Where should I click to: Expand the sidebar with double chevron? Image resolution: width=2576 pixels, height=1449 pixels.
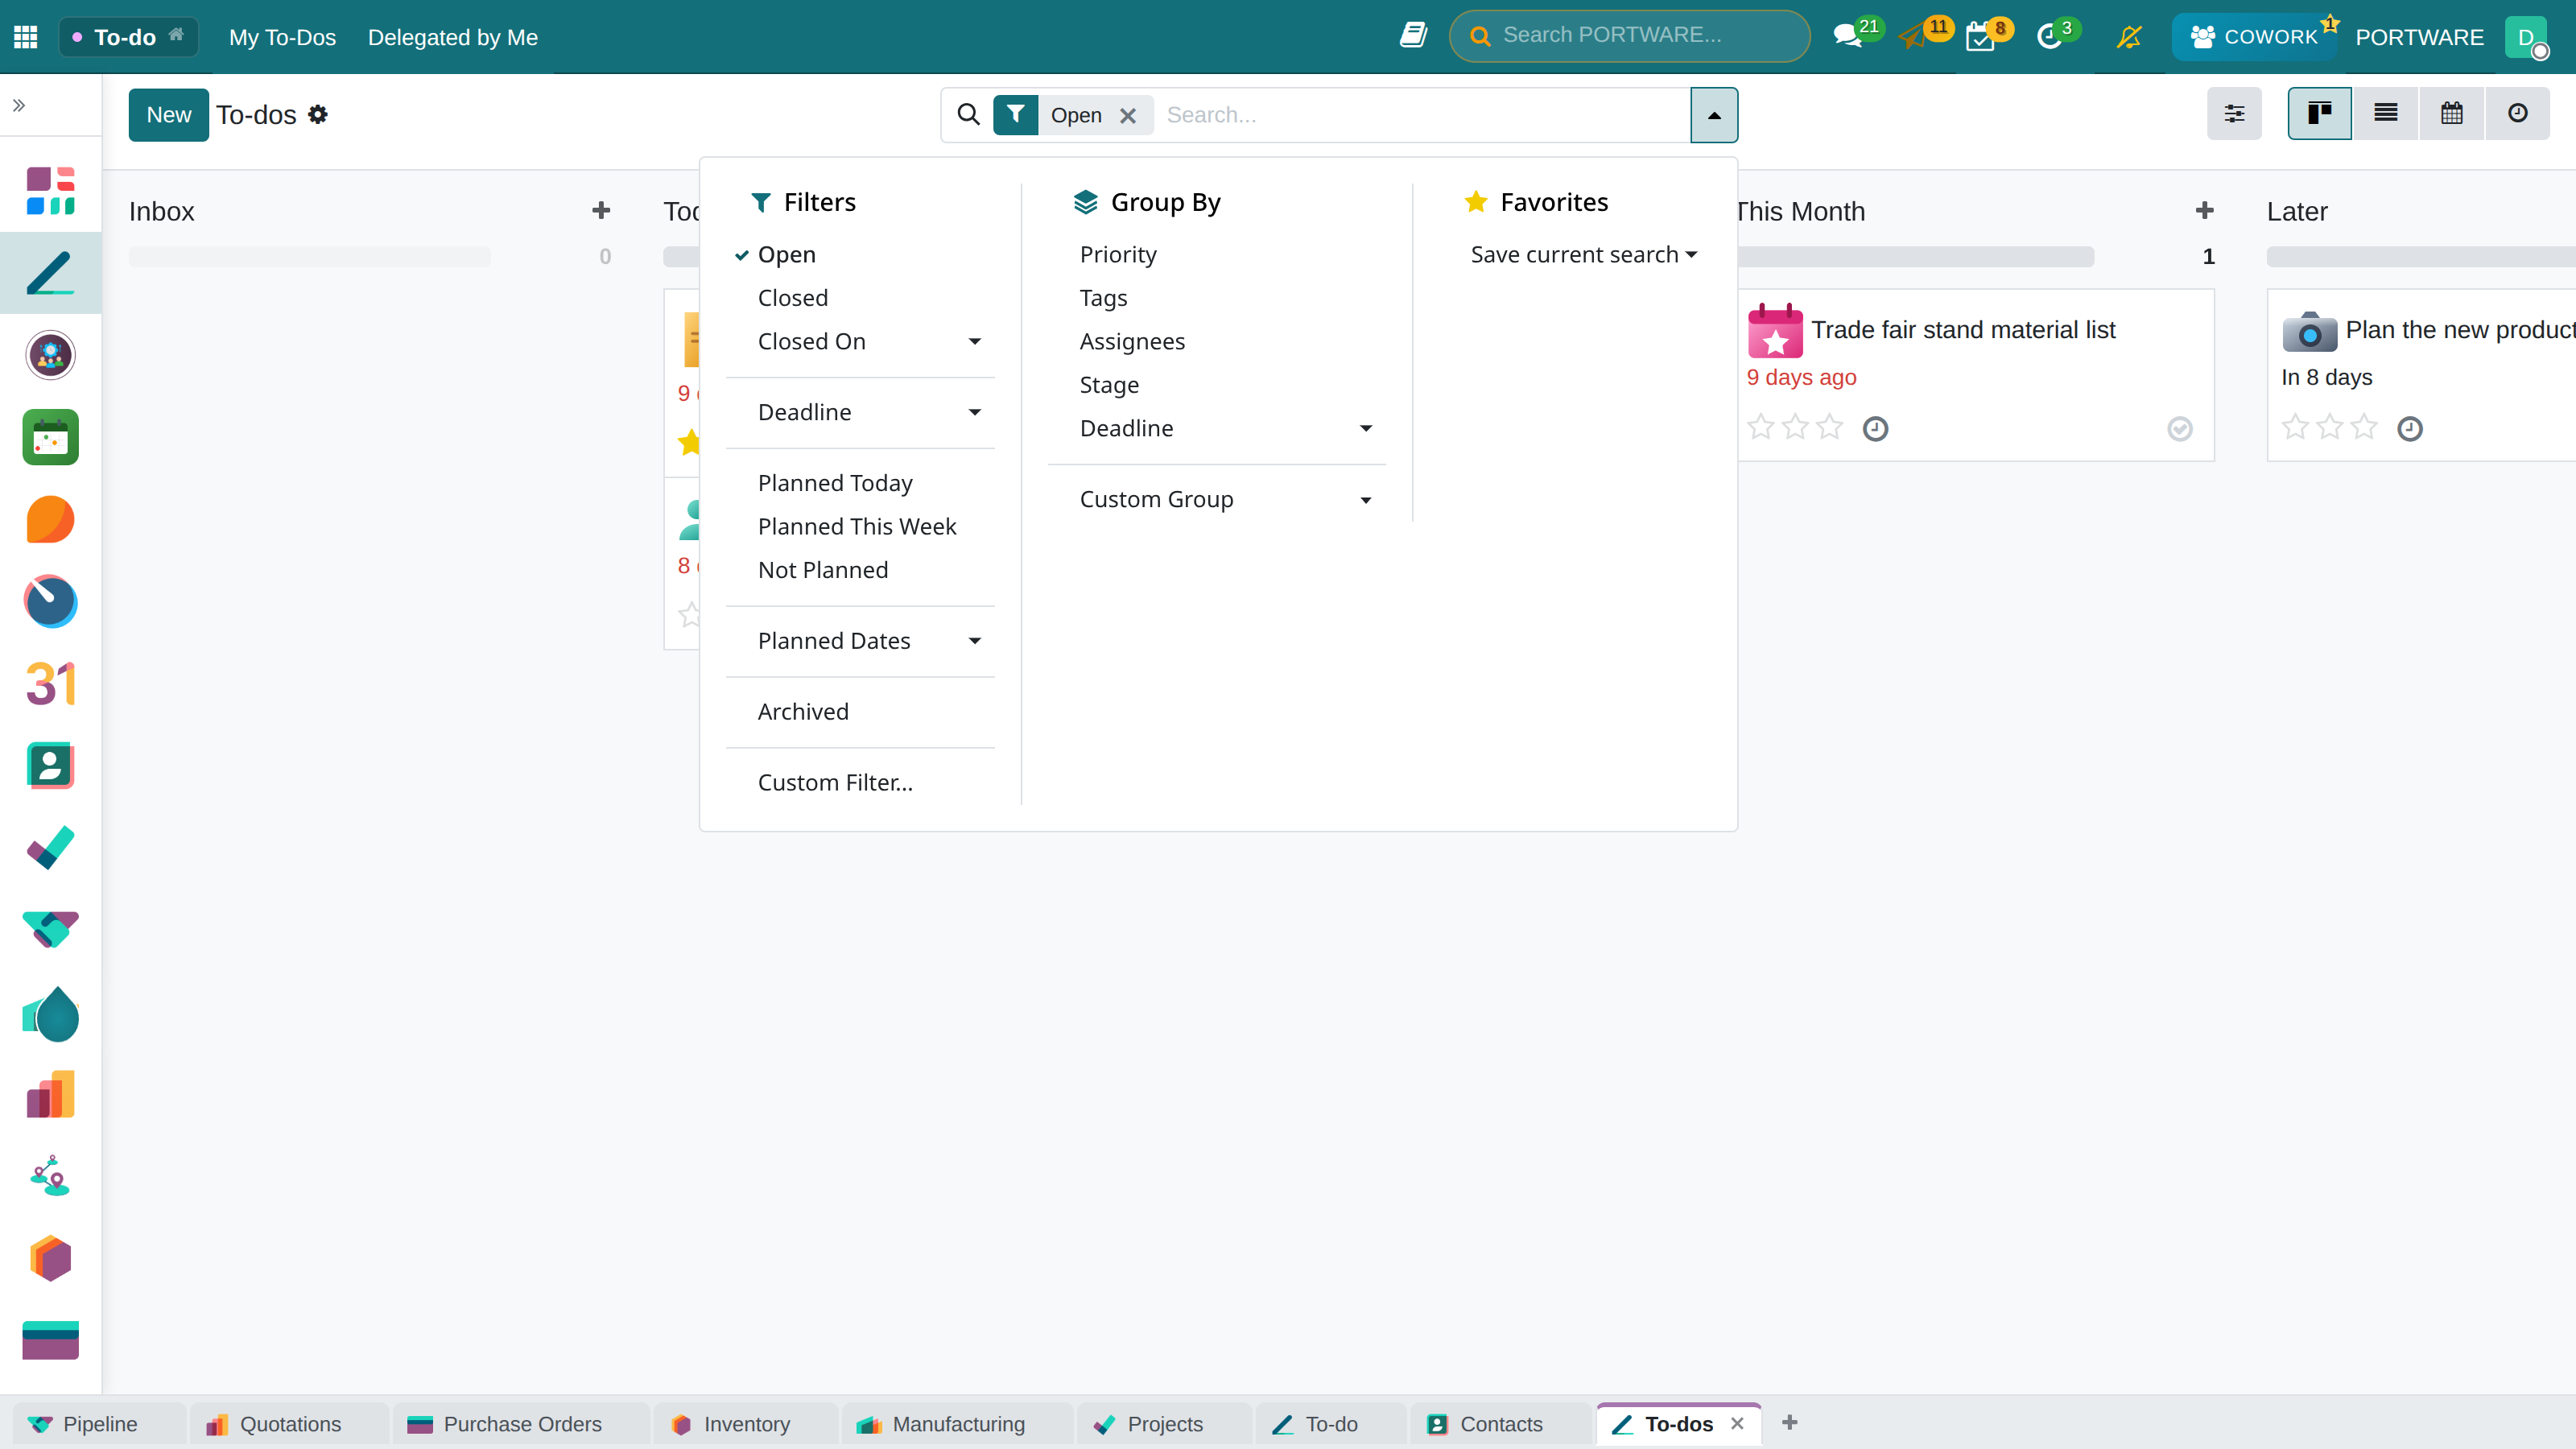pyautogui.click(x=19, y=105)
